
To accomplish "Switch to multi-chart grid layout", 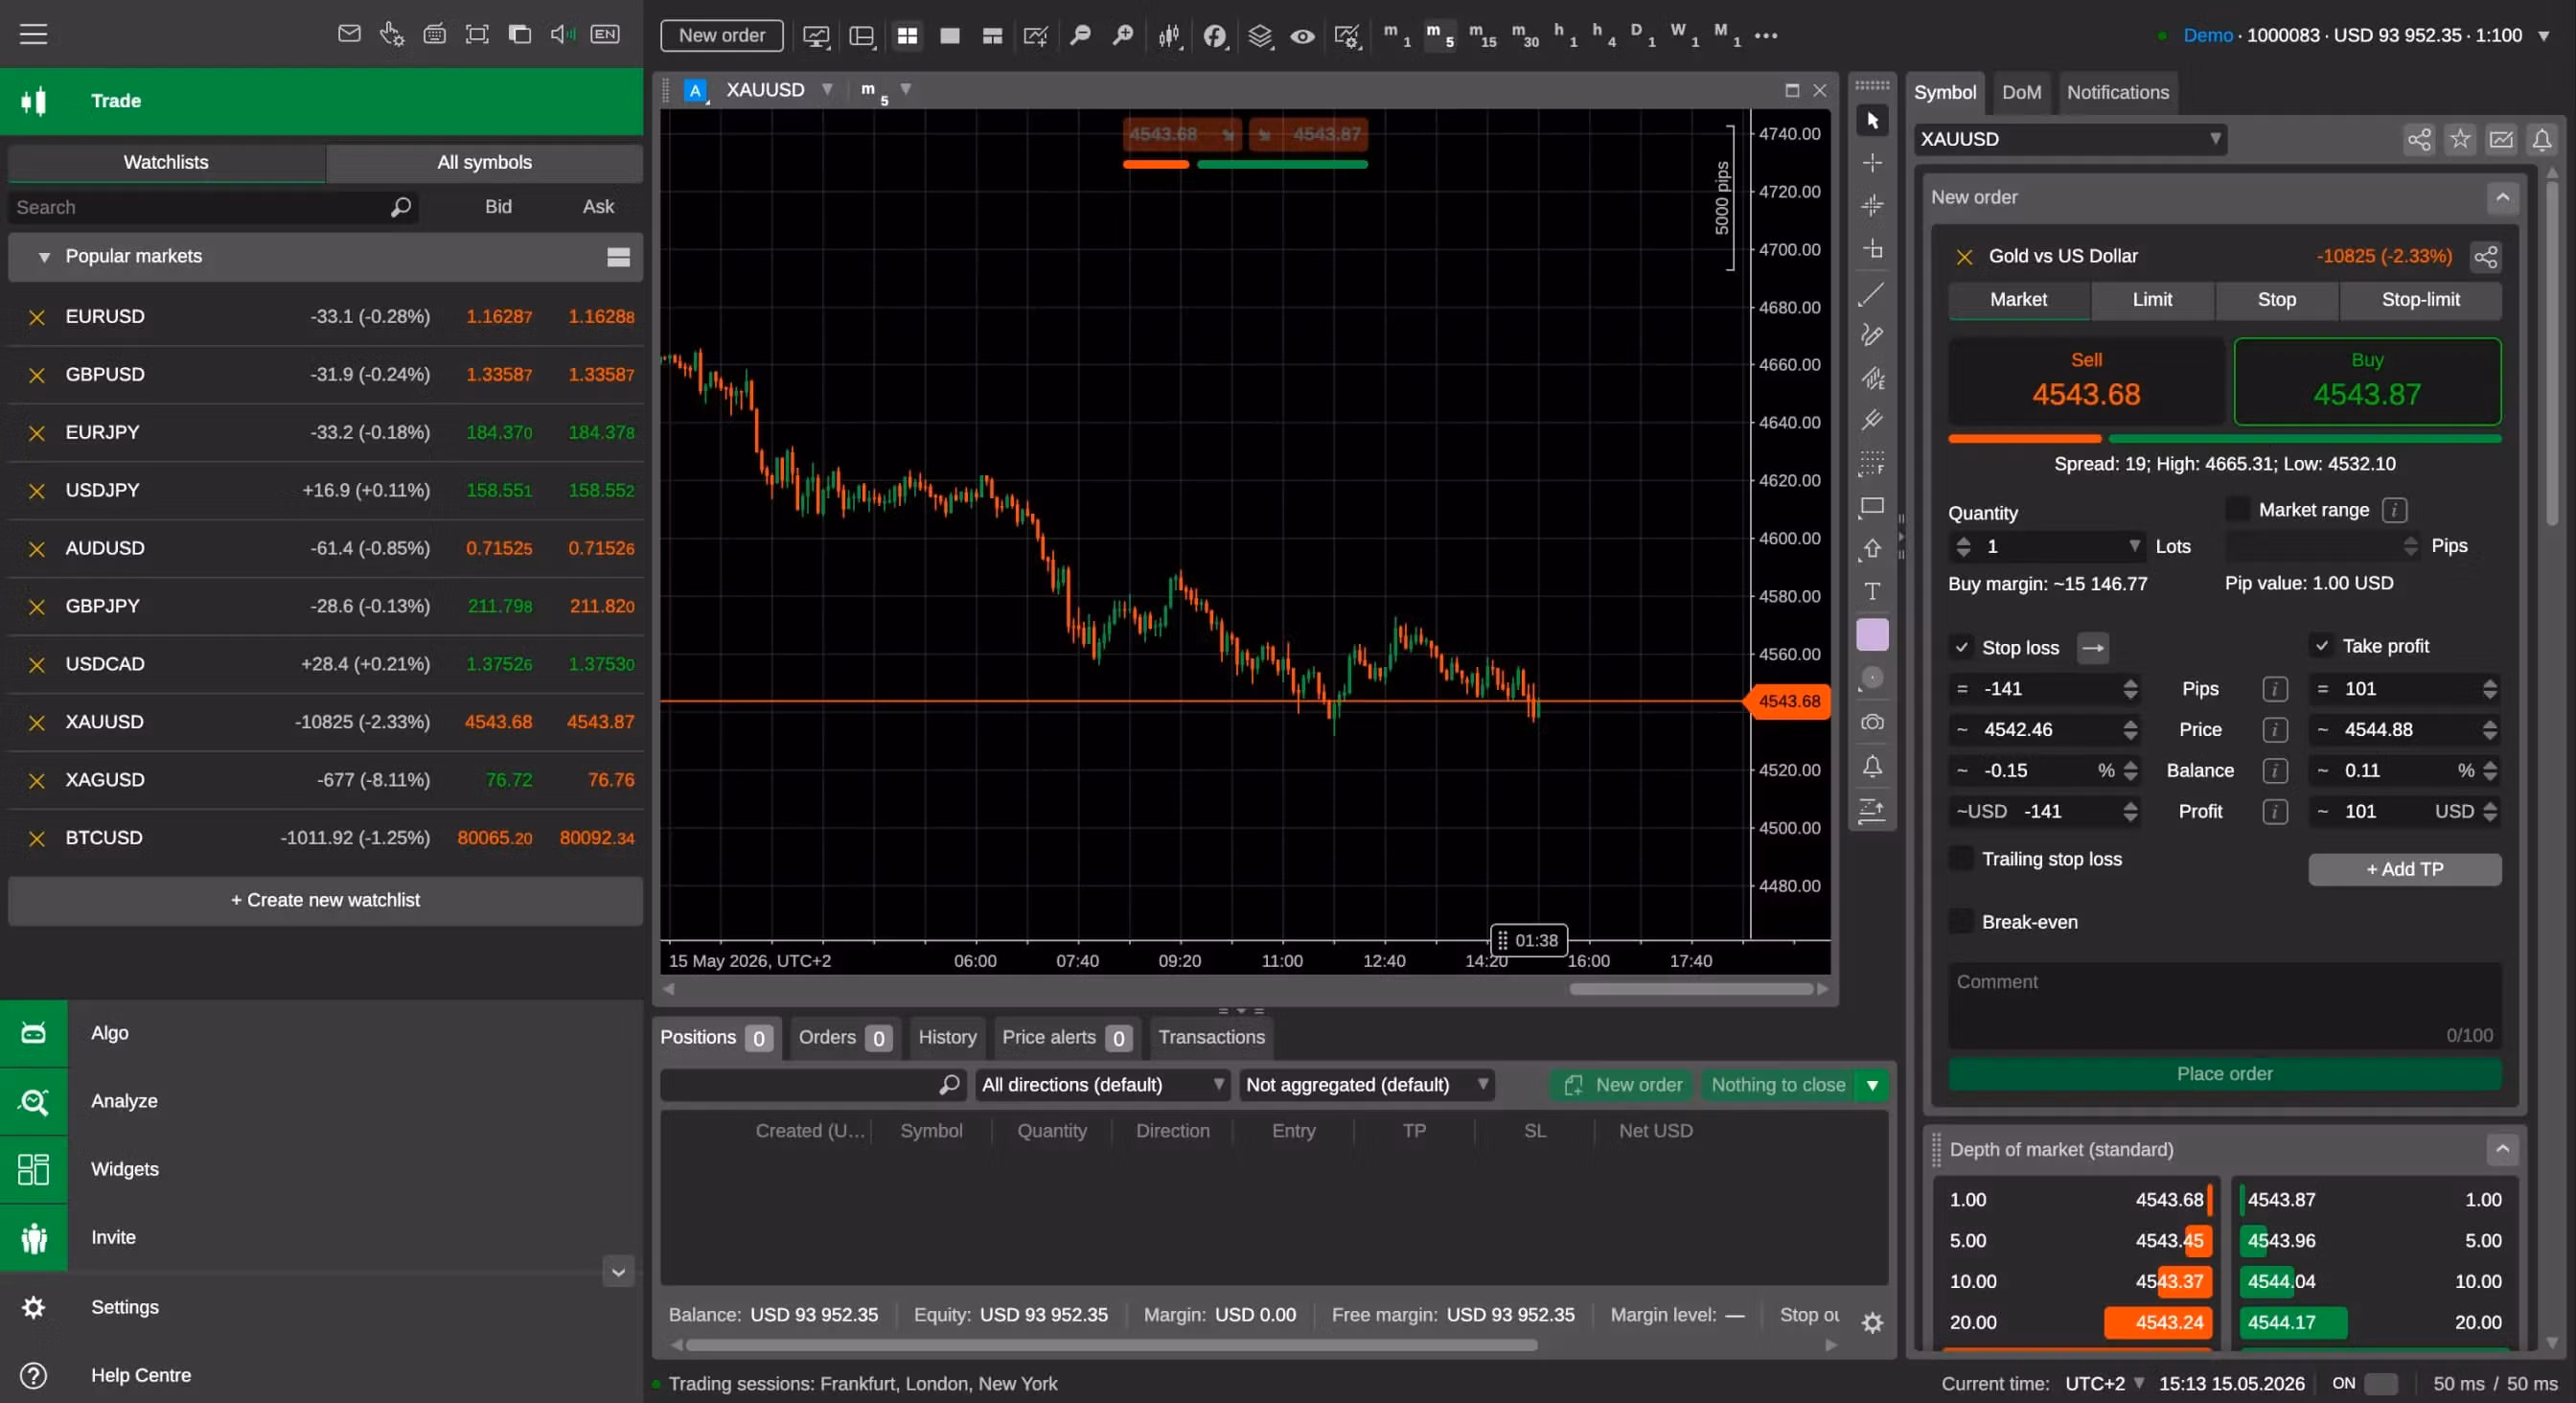I will pyautogui.click(x=907, y=36).
